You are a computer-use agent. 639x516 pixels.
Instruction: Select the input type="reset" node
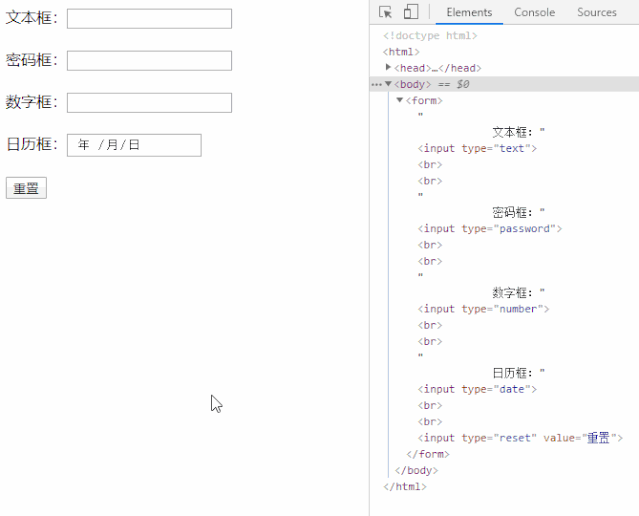520,438
